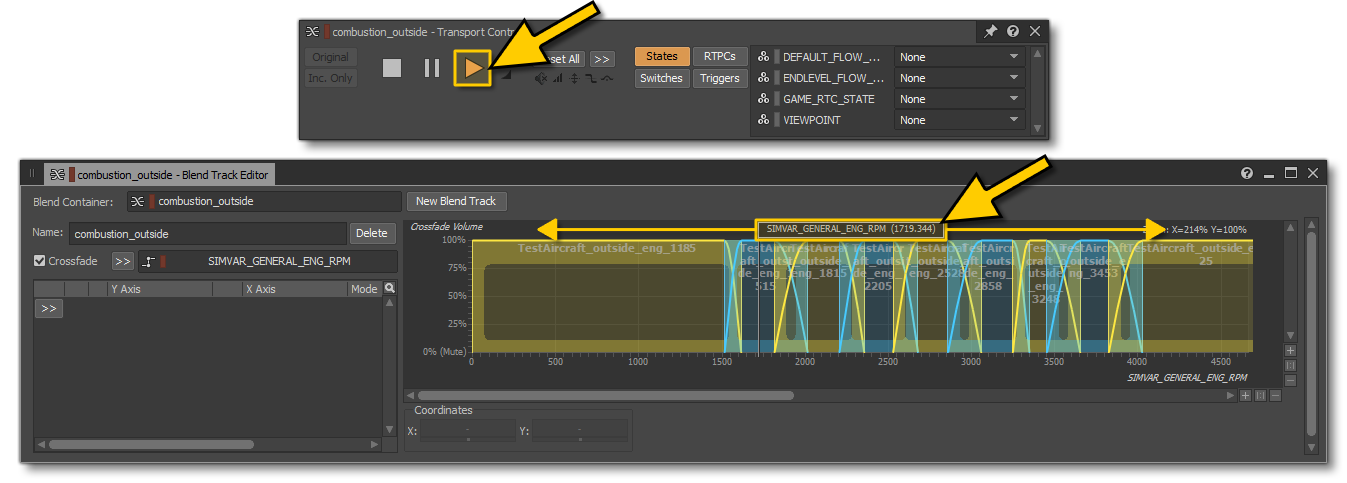This screenshot has height=483, width=1347.
Task: Open the GAME_RTC_STATE state dropdown
Action: (959, 99)
